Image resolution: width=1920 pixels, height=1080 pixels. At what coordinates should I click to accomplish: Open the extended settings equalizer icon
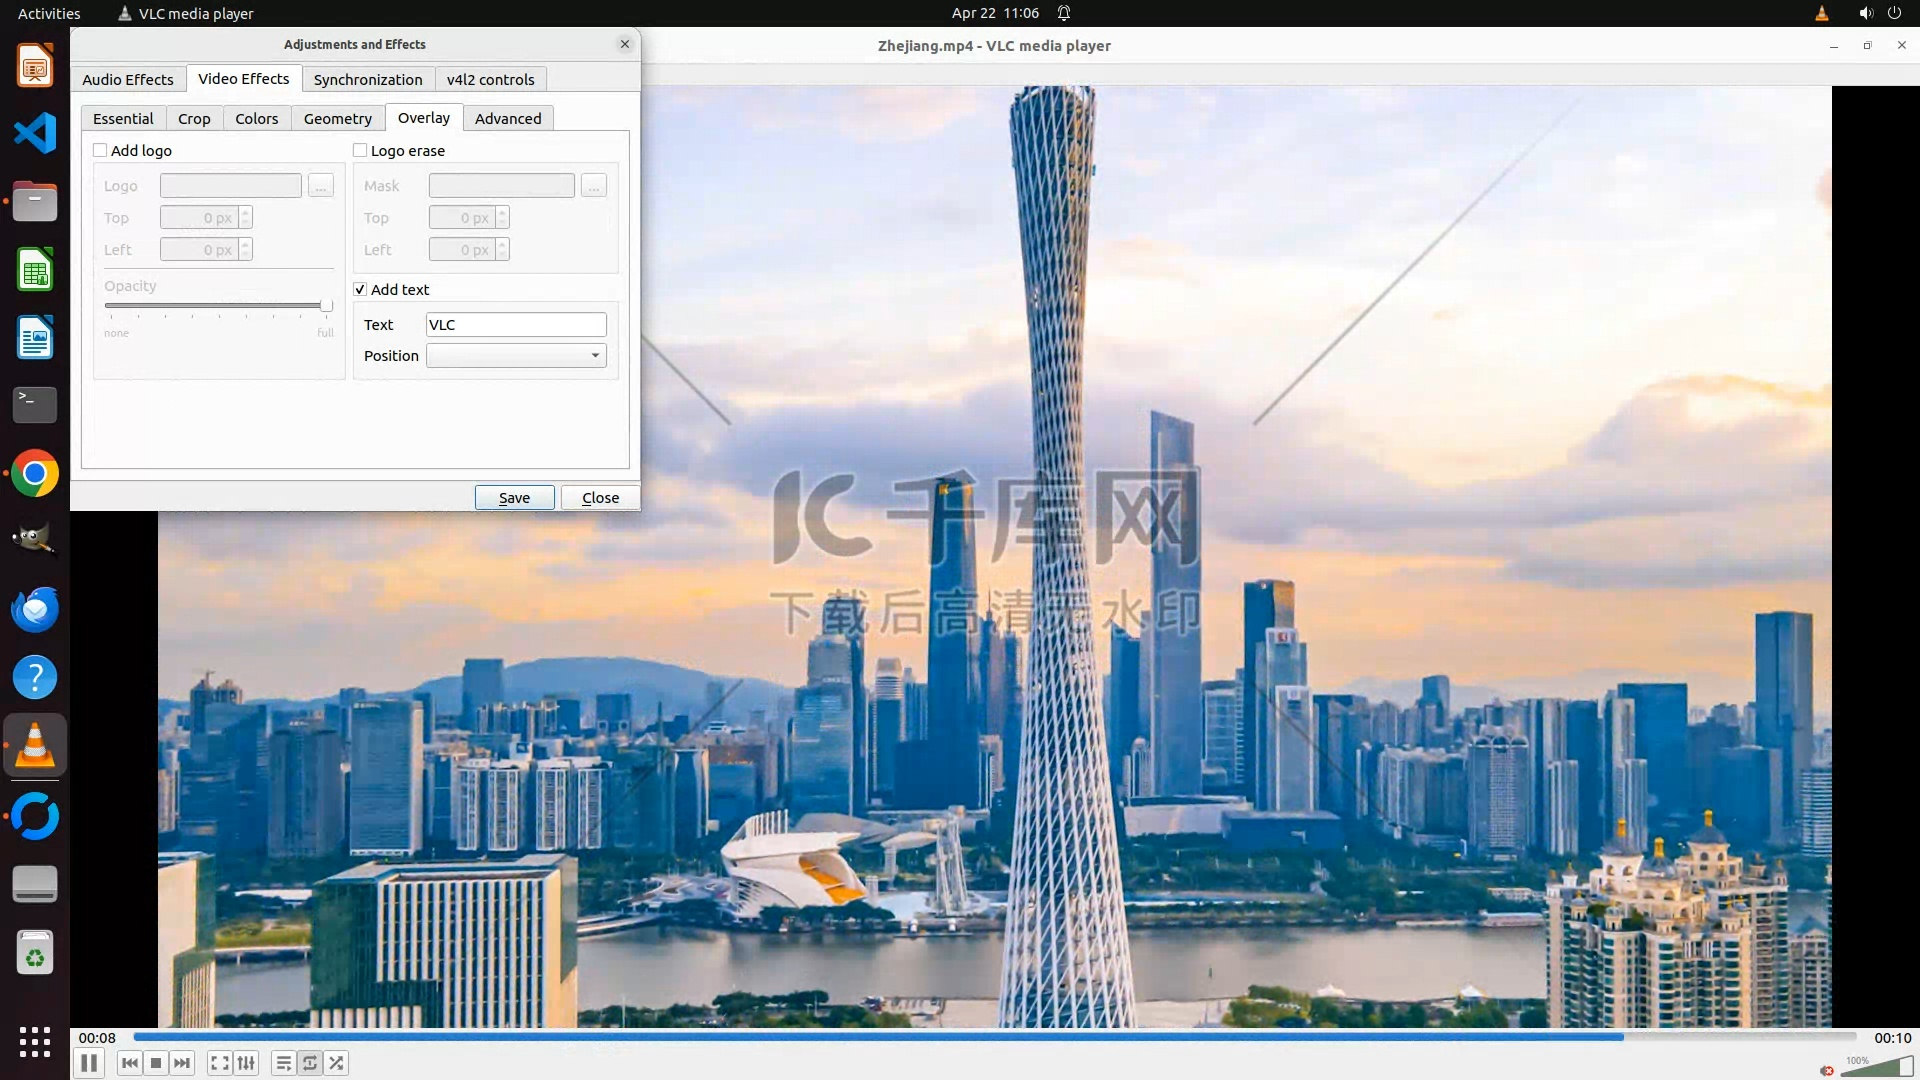[246, 1063]
